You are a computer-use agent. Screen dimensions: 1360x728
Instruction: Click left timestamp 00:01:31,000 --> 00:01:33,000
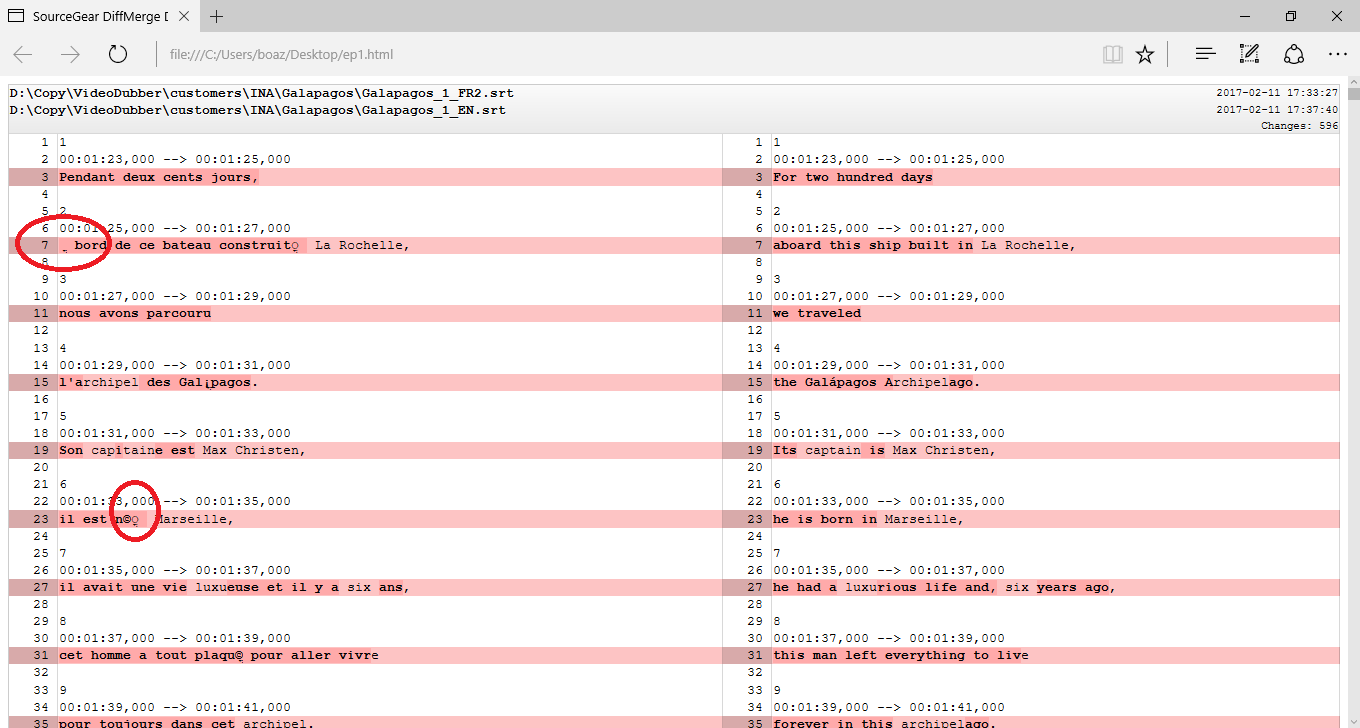coord(175,433)
